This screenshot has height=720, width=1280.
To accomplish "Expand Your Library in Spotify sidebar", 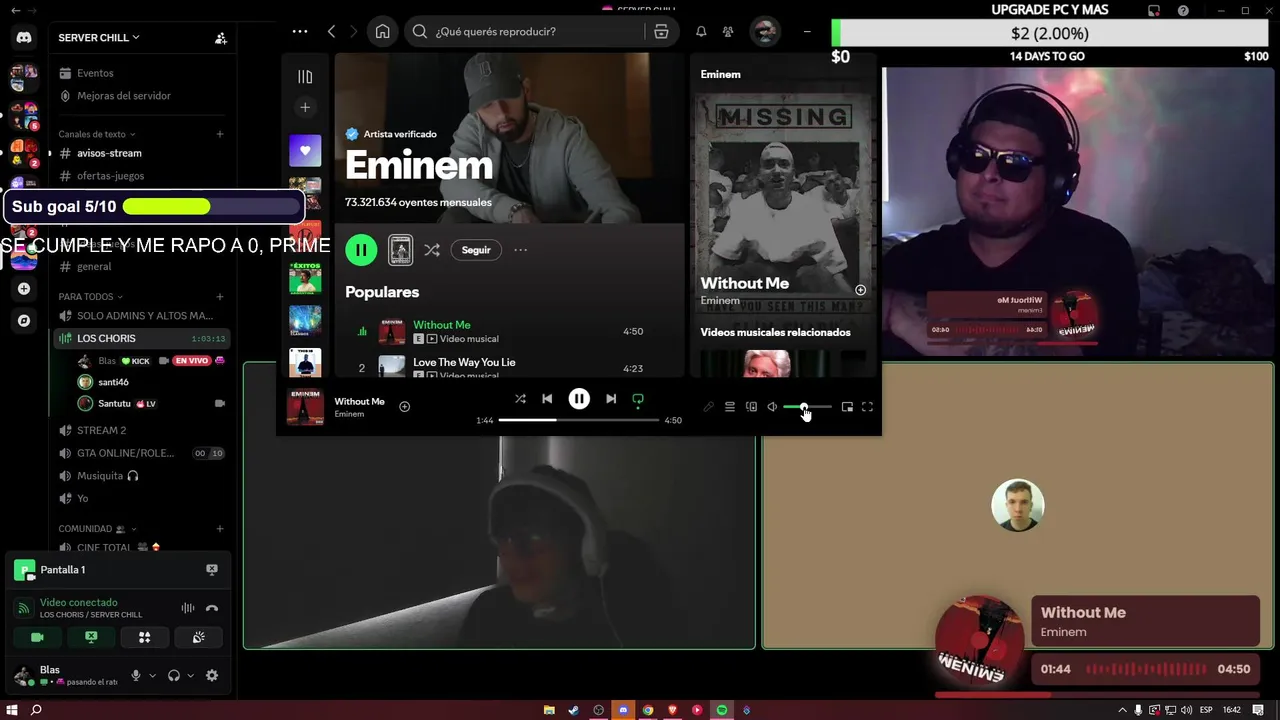I will 305,77.
